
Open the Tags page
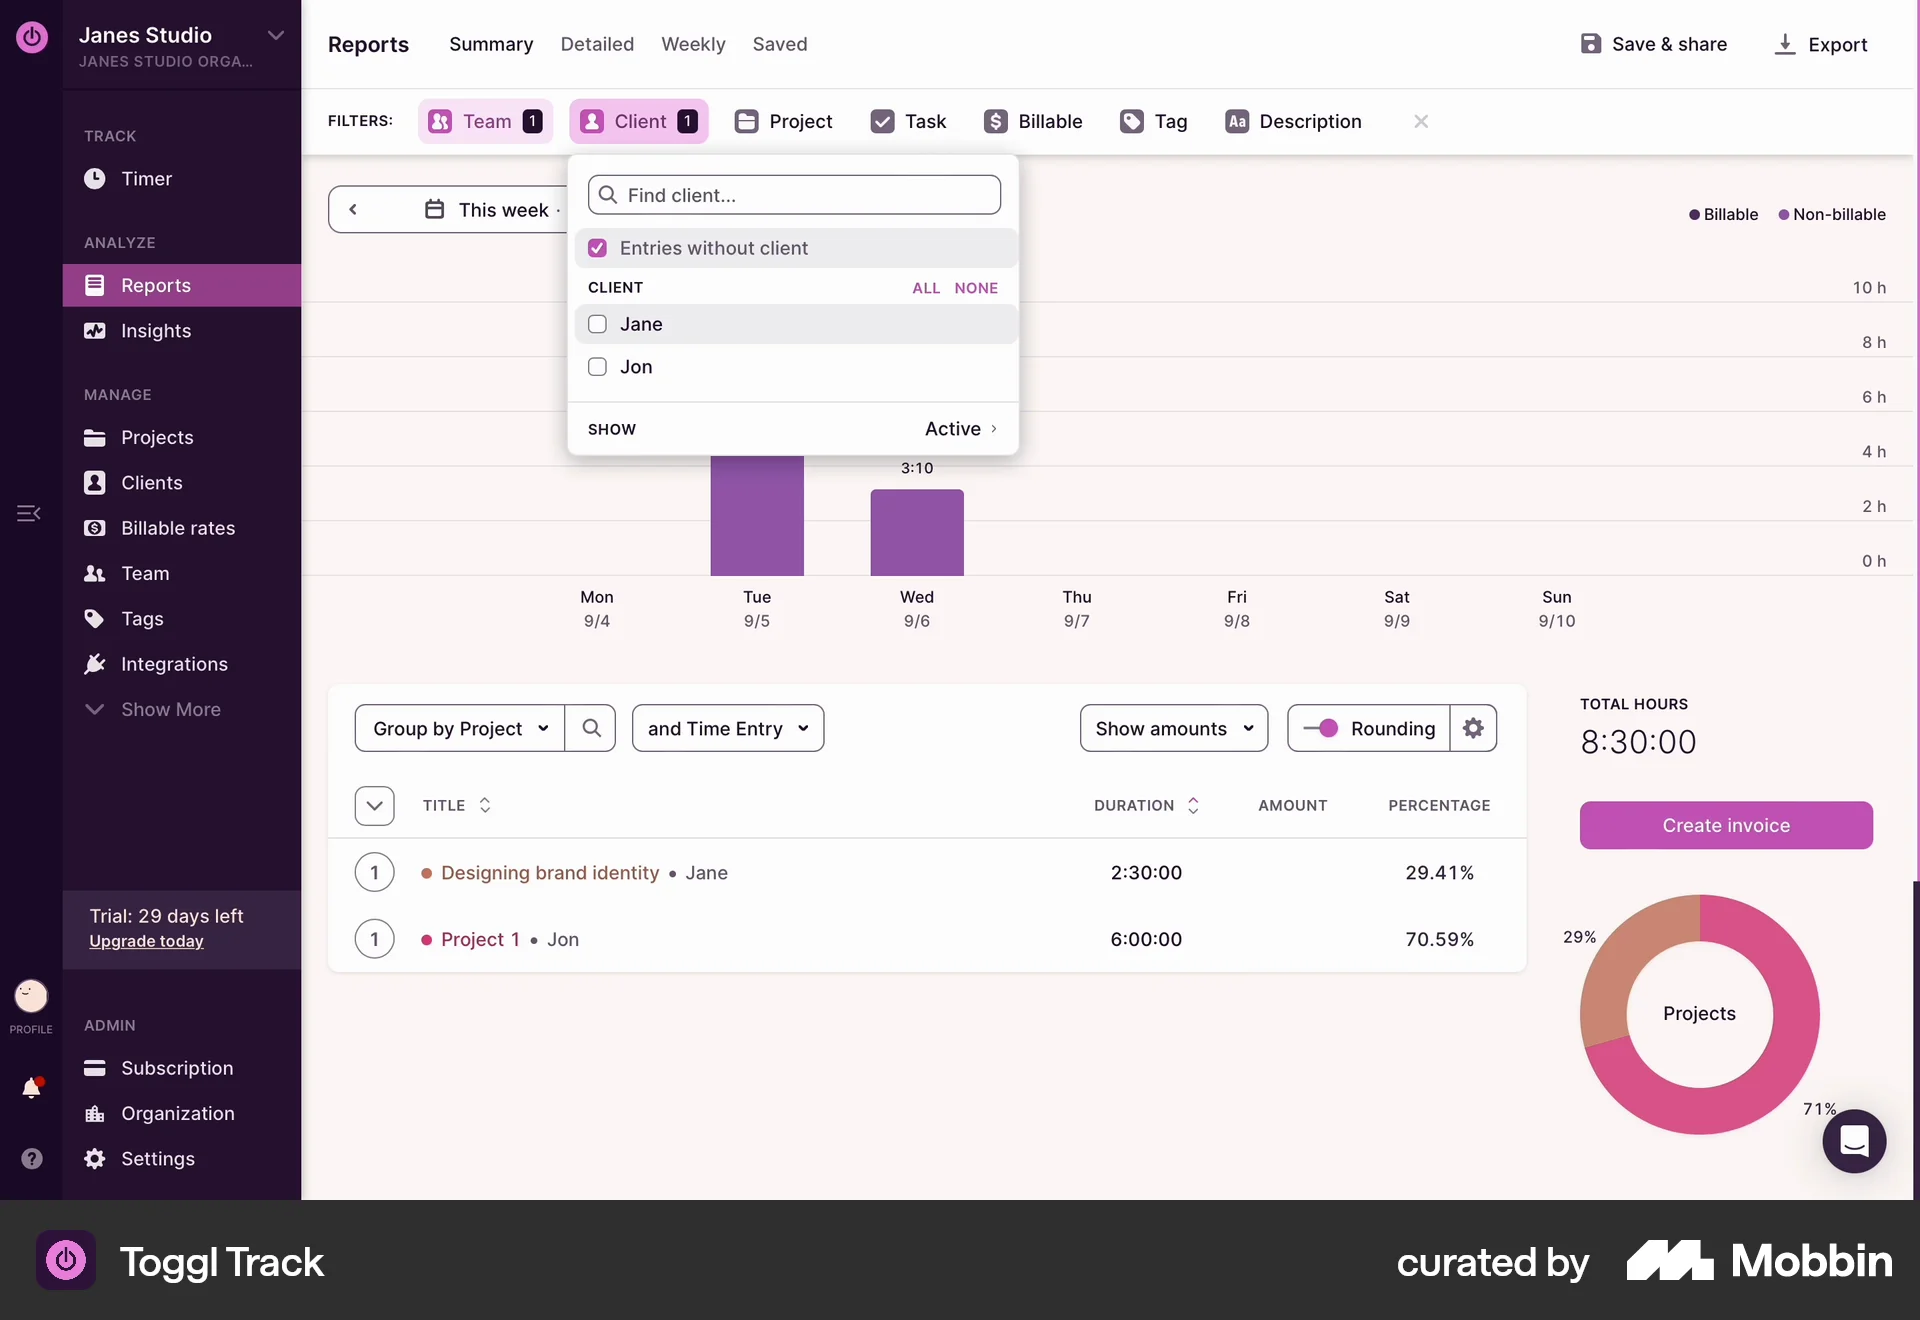coord(142,618)
